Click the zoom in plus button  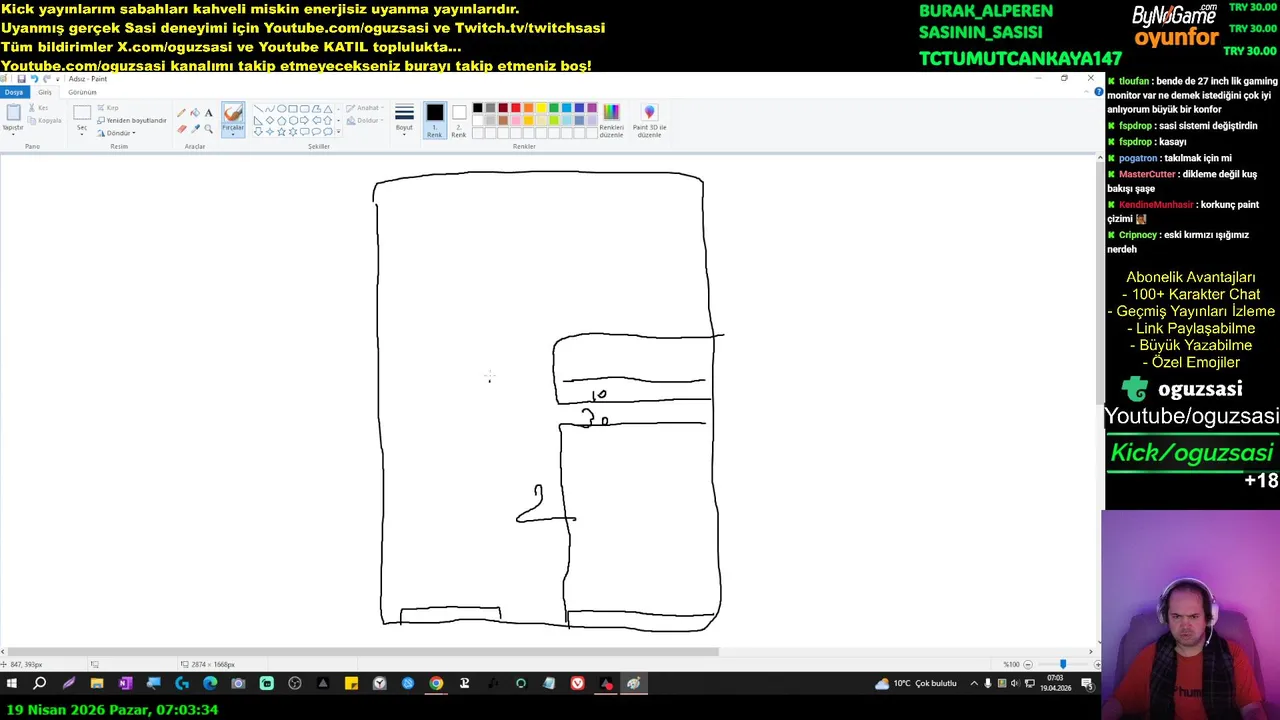point(1097,664)
